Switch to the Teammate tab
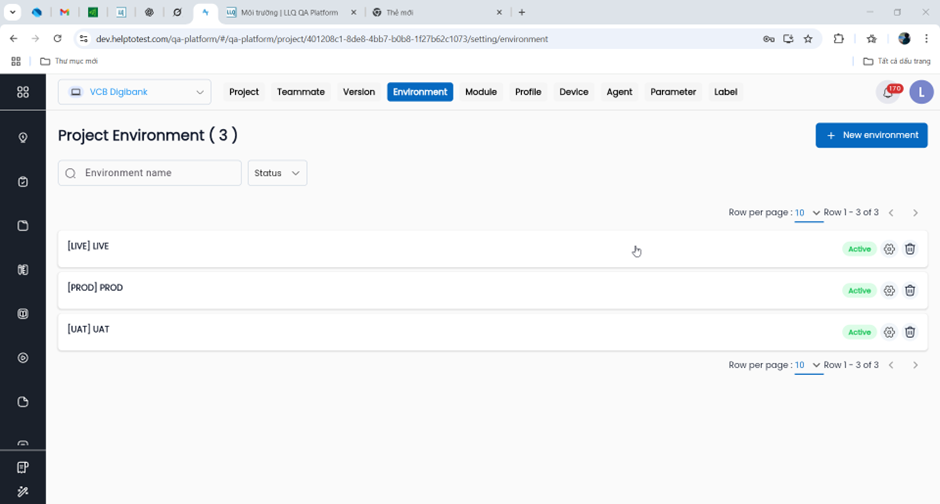Viewport: 940px width, 504px height. (301, 92)
